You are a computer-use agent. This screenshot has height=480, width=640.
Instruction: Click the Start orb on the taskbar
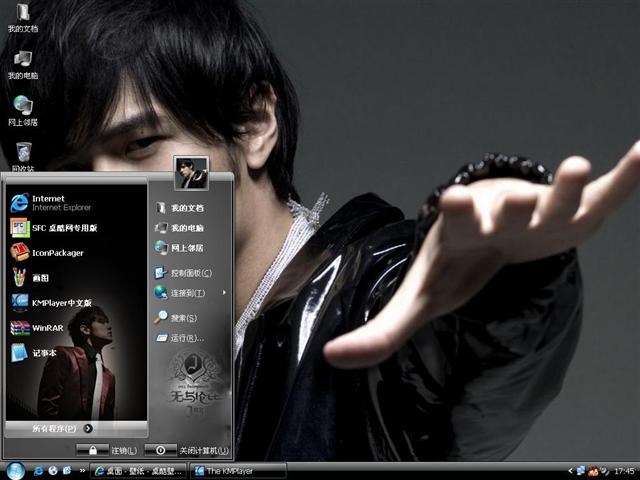15,470
